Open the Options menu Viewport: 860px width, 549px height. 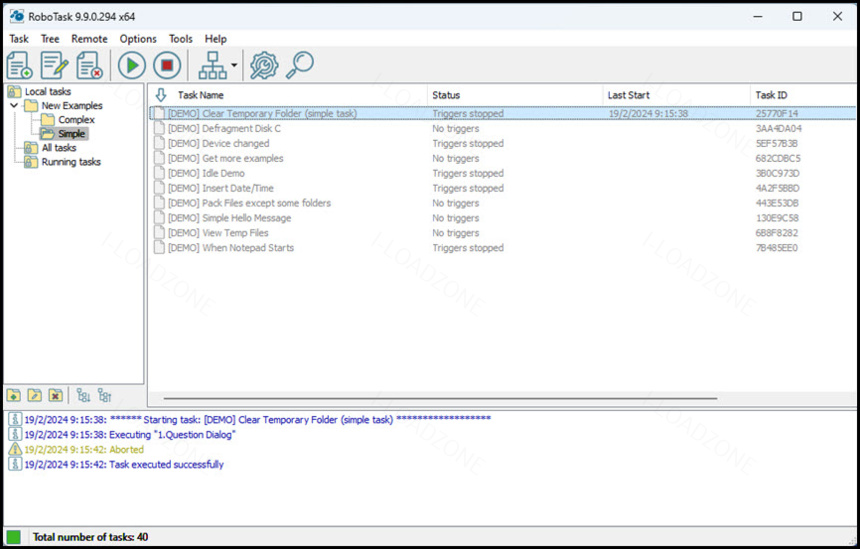coord(138,39)
